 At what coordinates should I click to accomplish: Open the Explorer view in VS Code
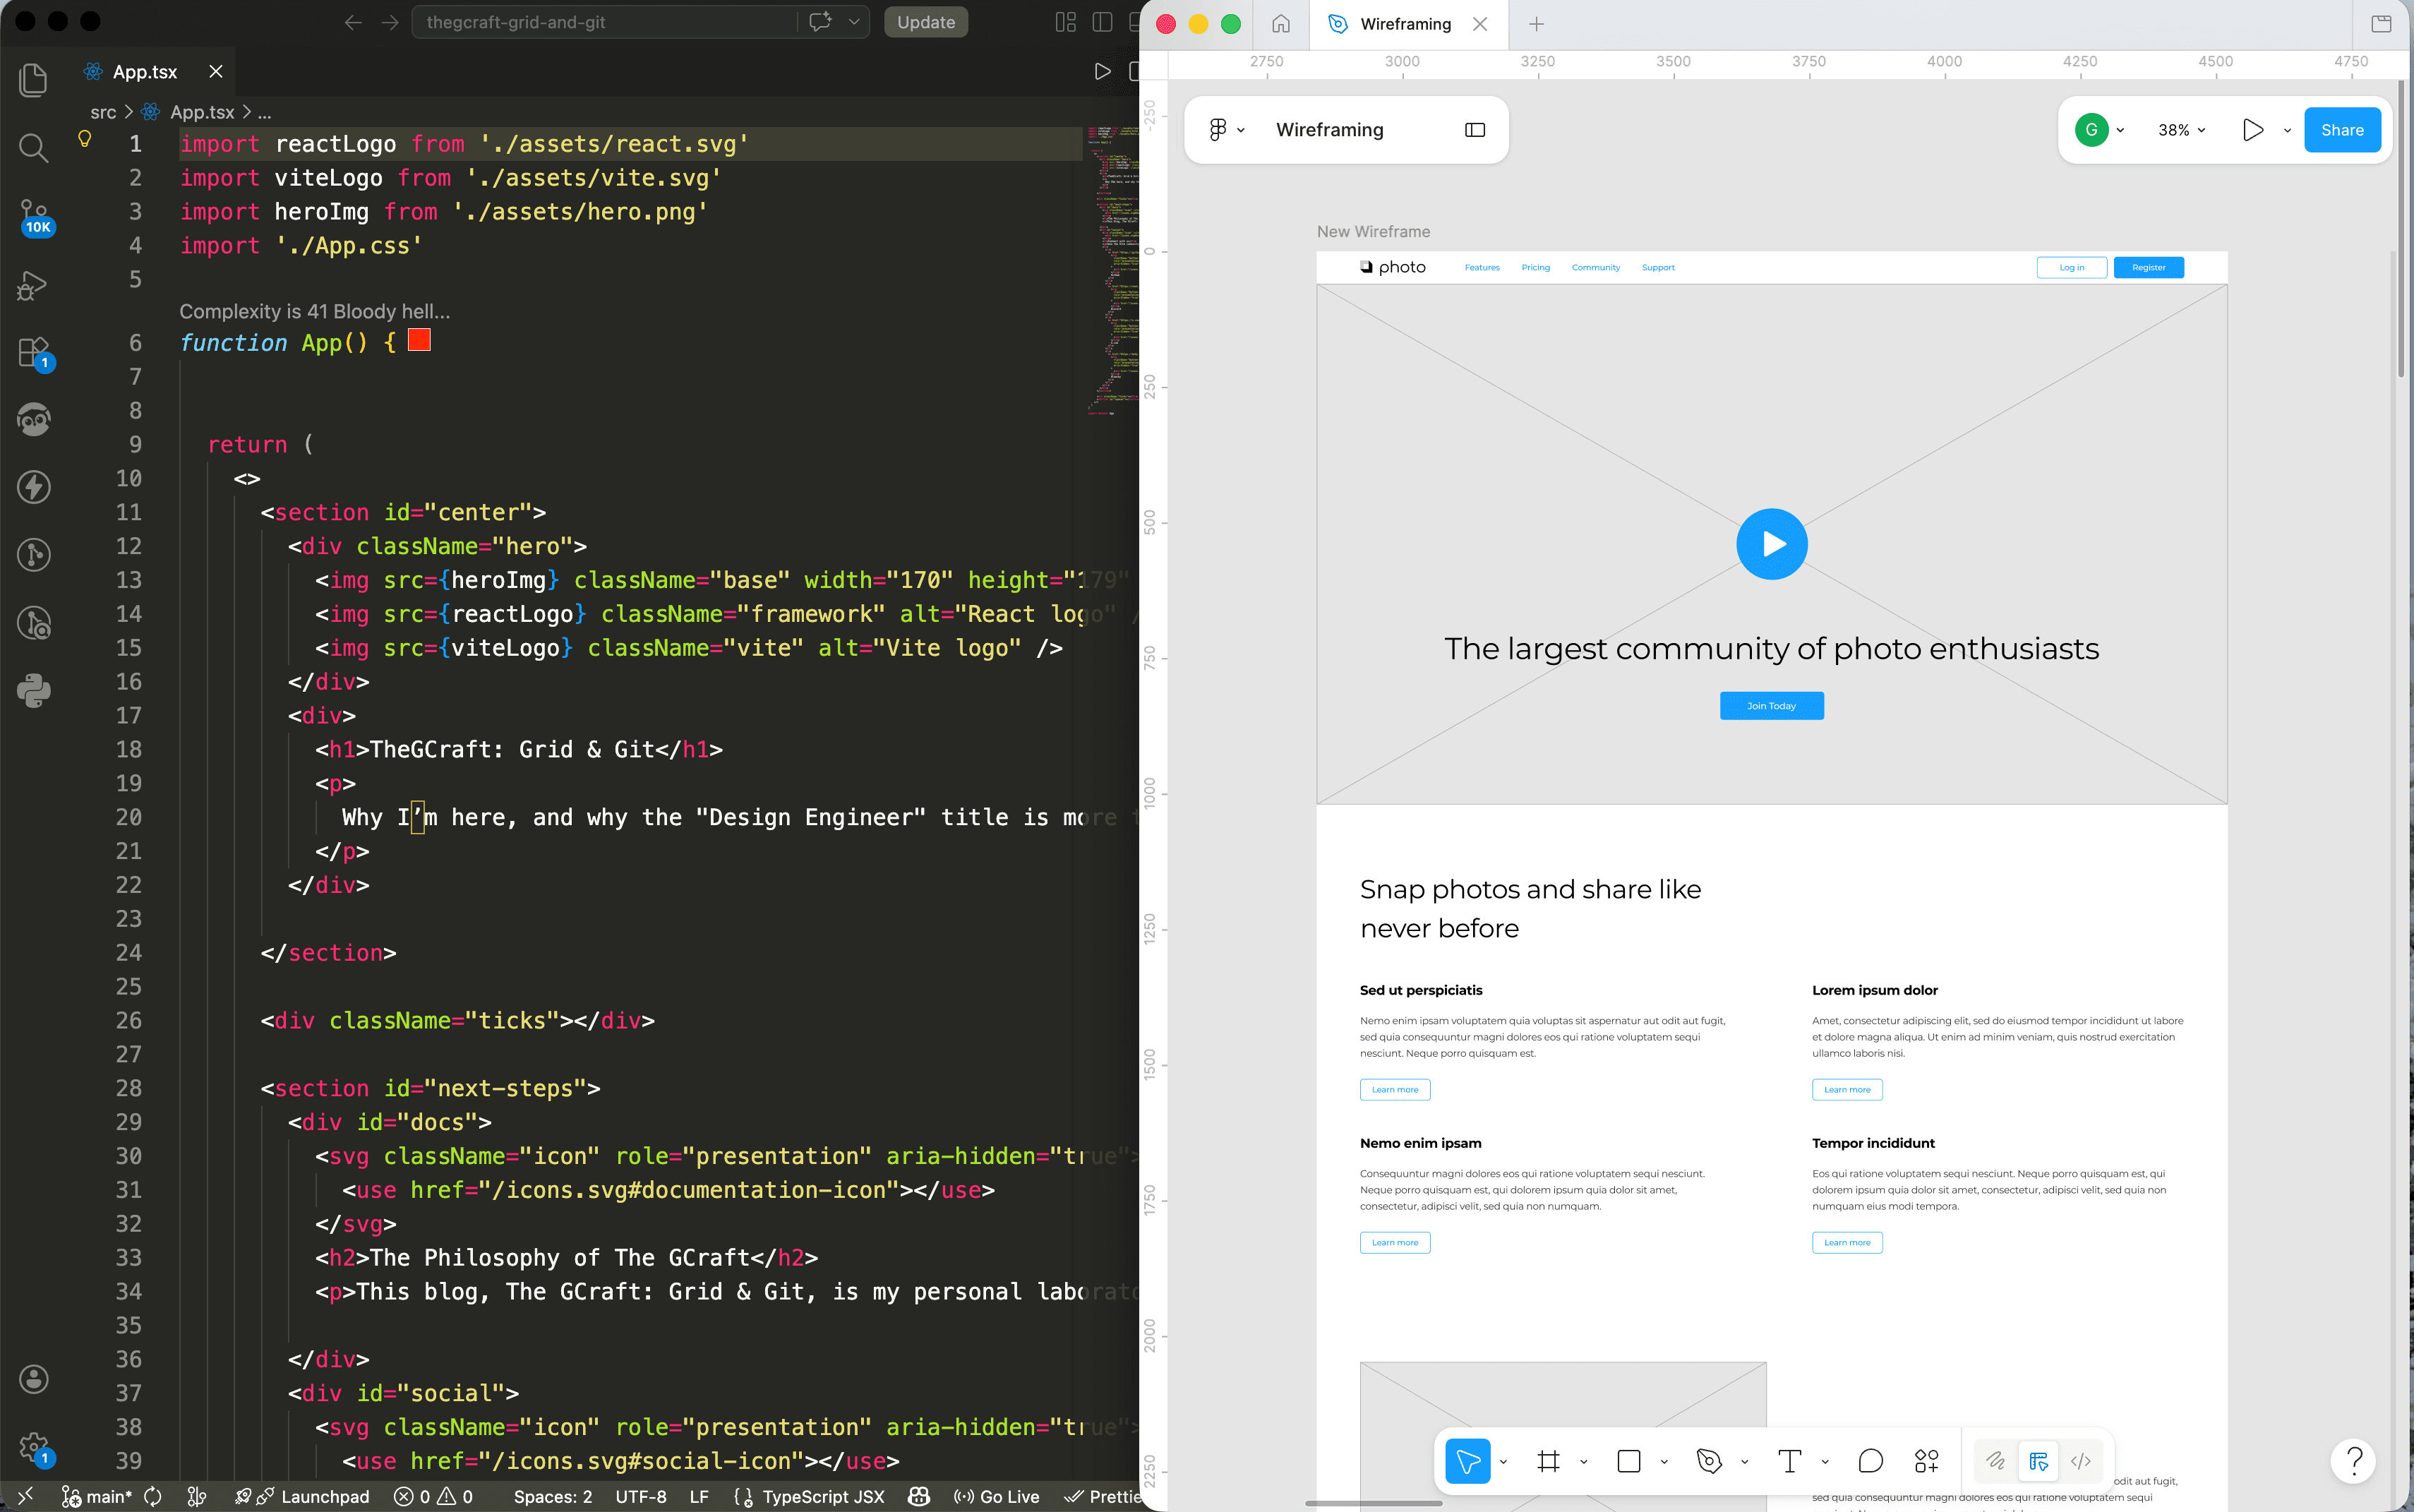coord(34,80)
